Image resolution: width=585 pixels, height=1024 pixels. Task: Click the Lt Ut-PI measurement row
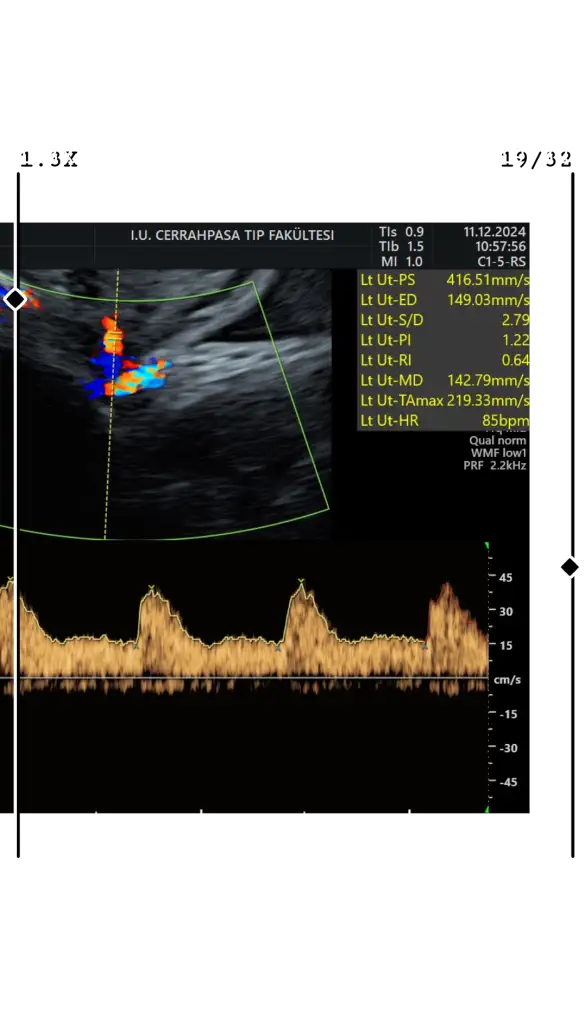[x=444, y=340]
